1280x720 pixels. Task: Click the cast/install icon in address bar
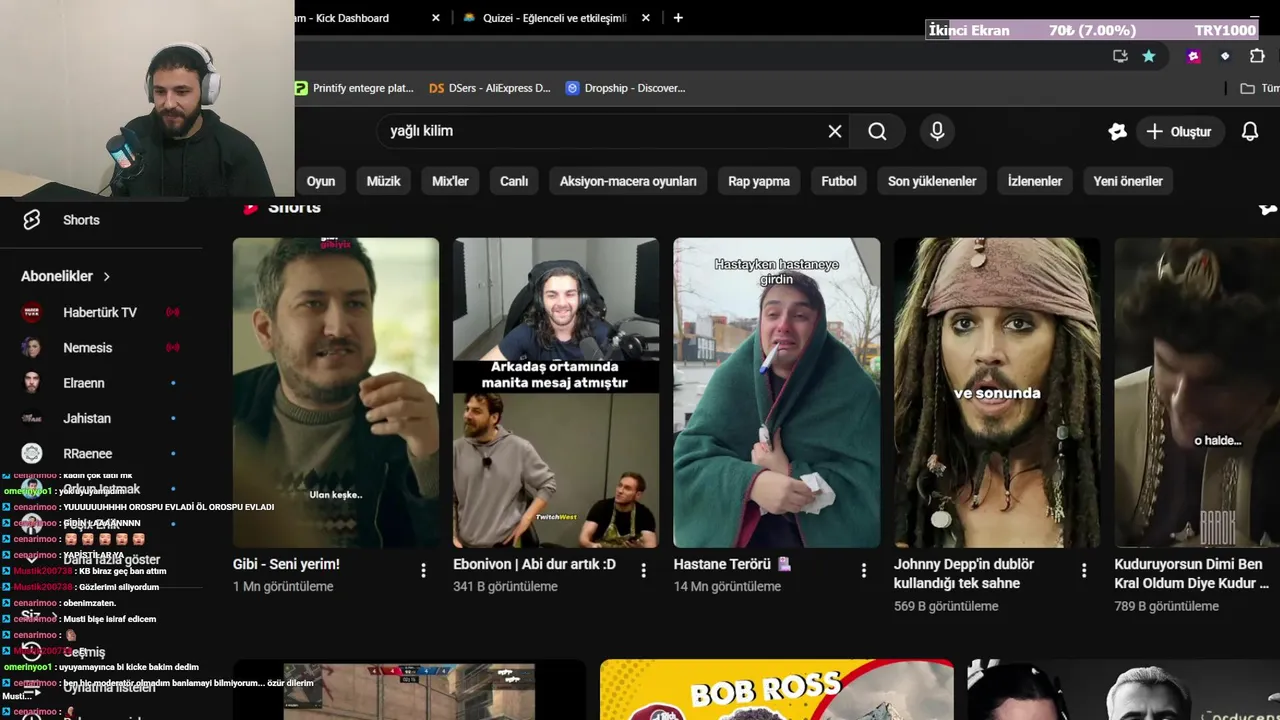pos(1120,56)
